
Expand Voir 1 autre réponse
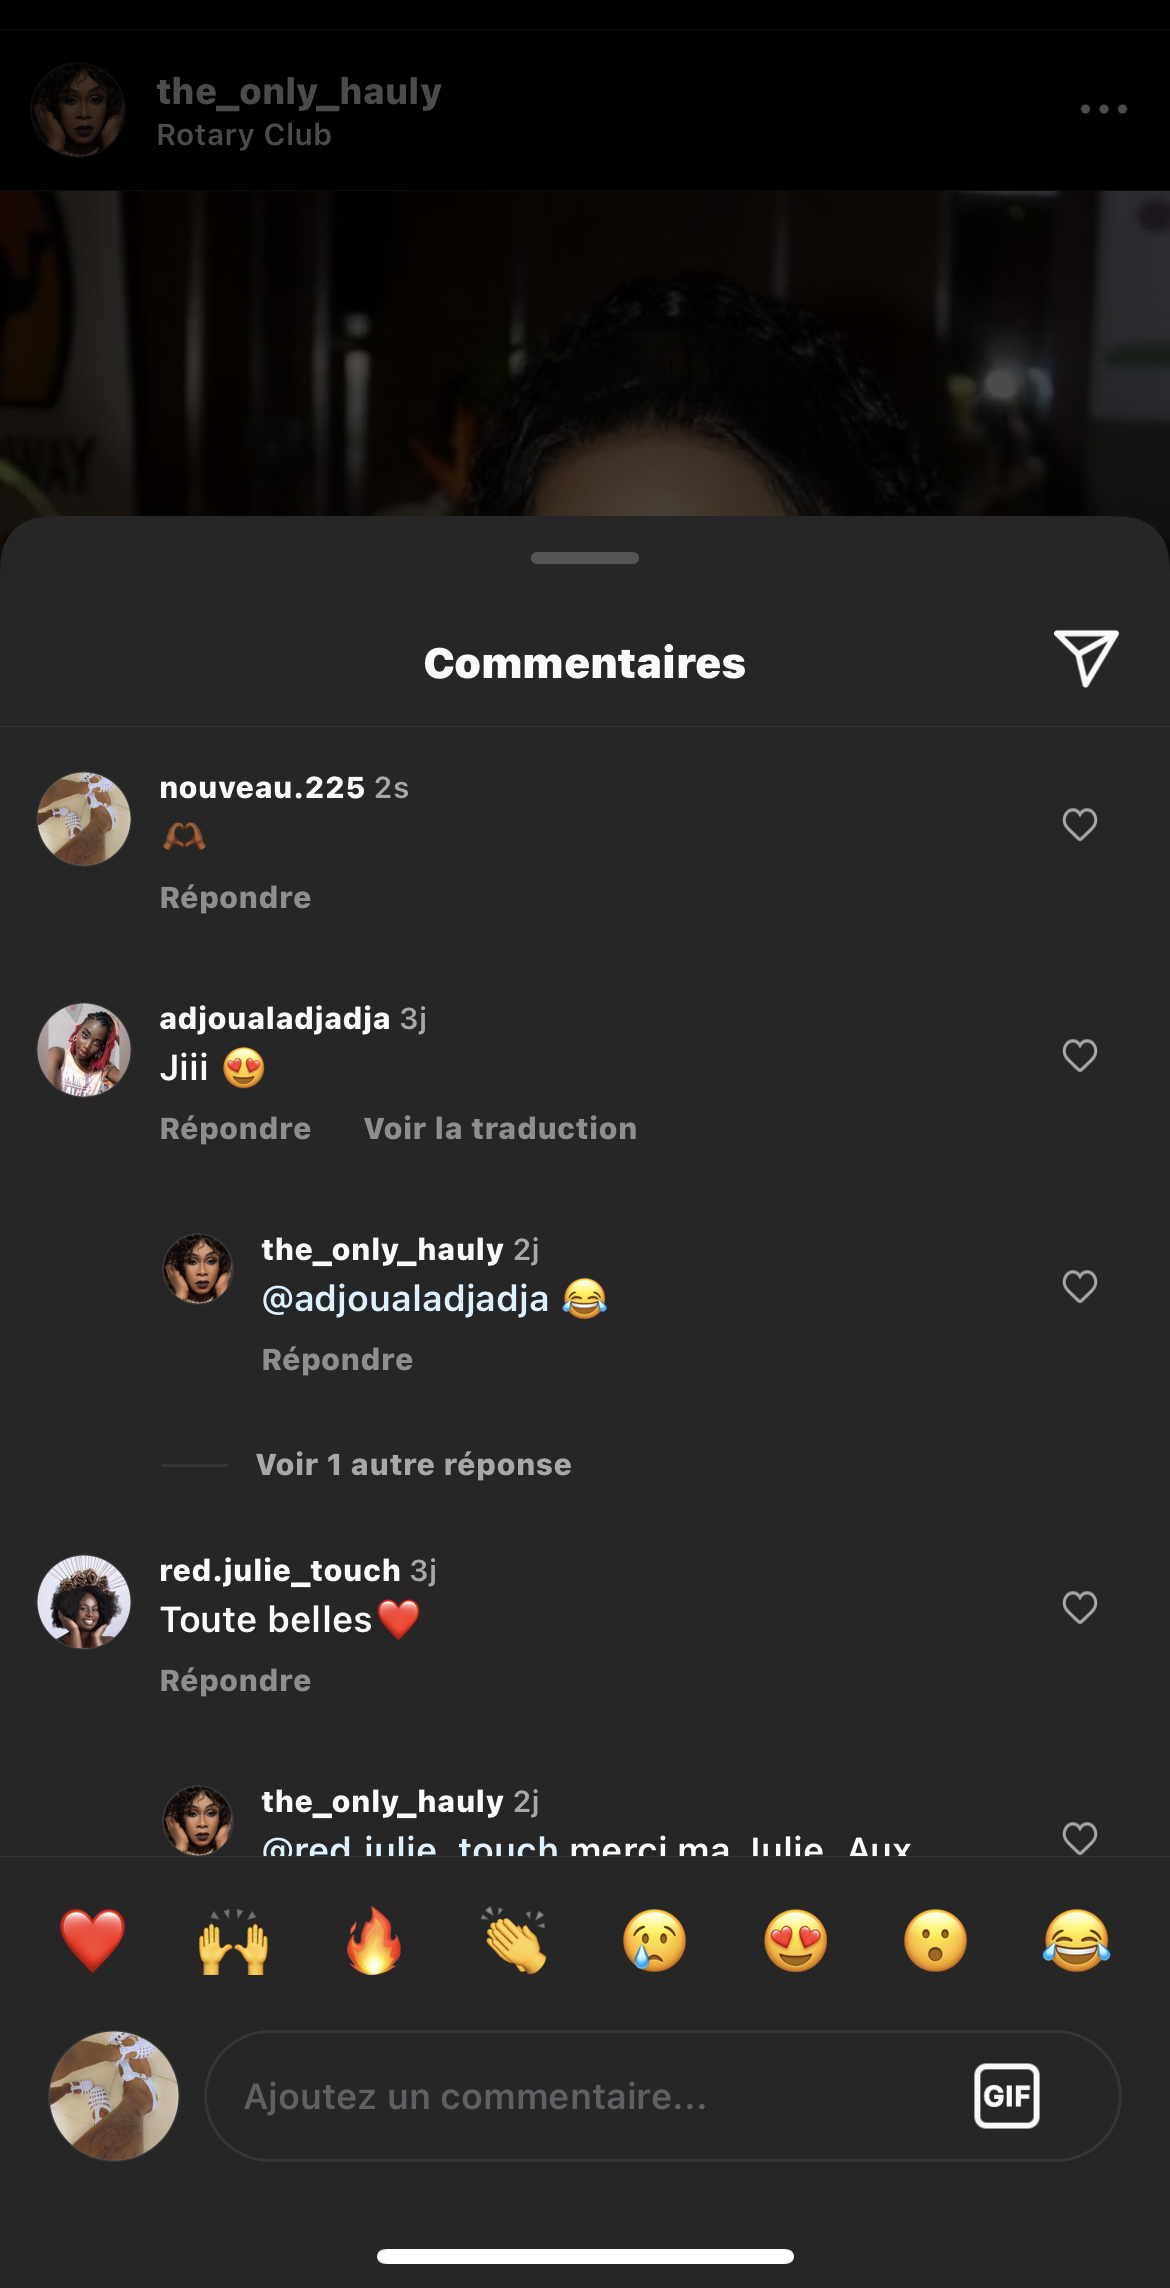pos(413,1465)
